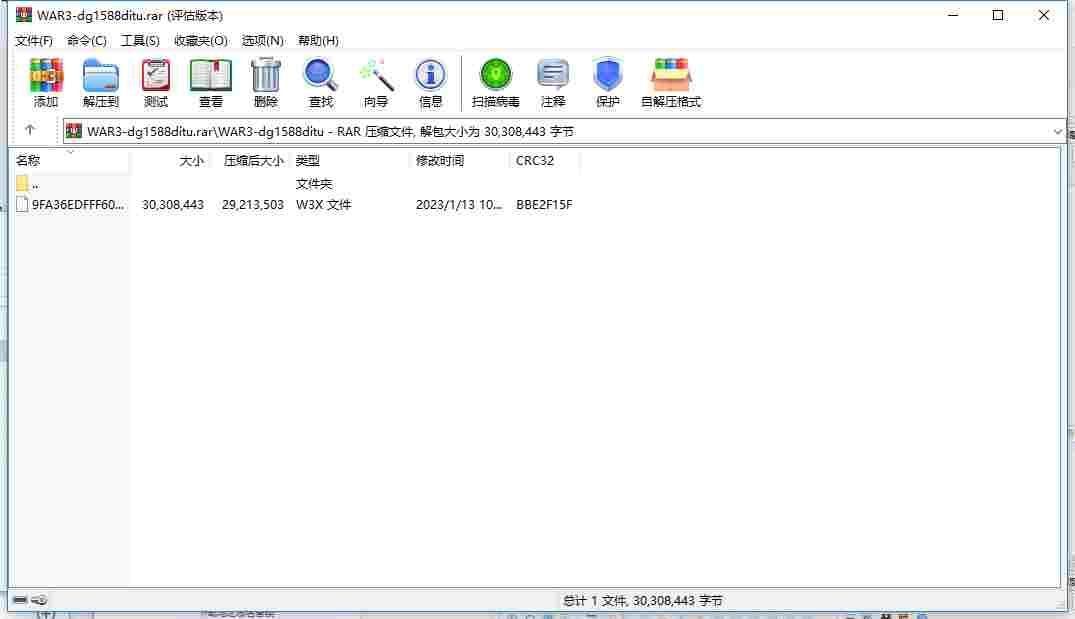
Task: Maximize the WinRAR window
Action: point(998,15)
